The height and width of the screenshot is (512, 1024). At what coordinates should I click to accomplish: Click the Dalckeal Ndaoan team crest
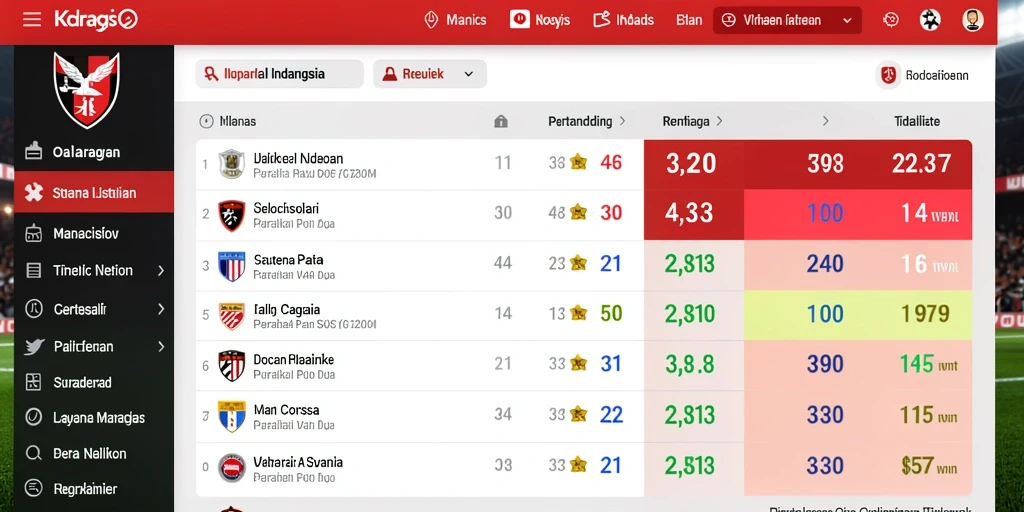pos(231,164)
